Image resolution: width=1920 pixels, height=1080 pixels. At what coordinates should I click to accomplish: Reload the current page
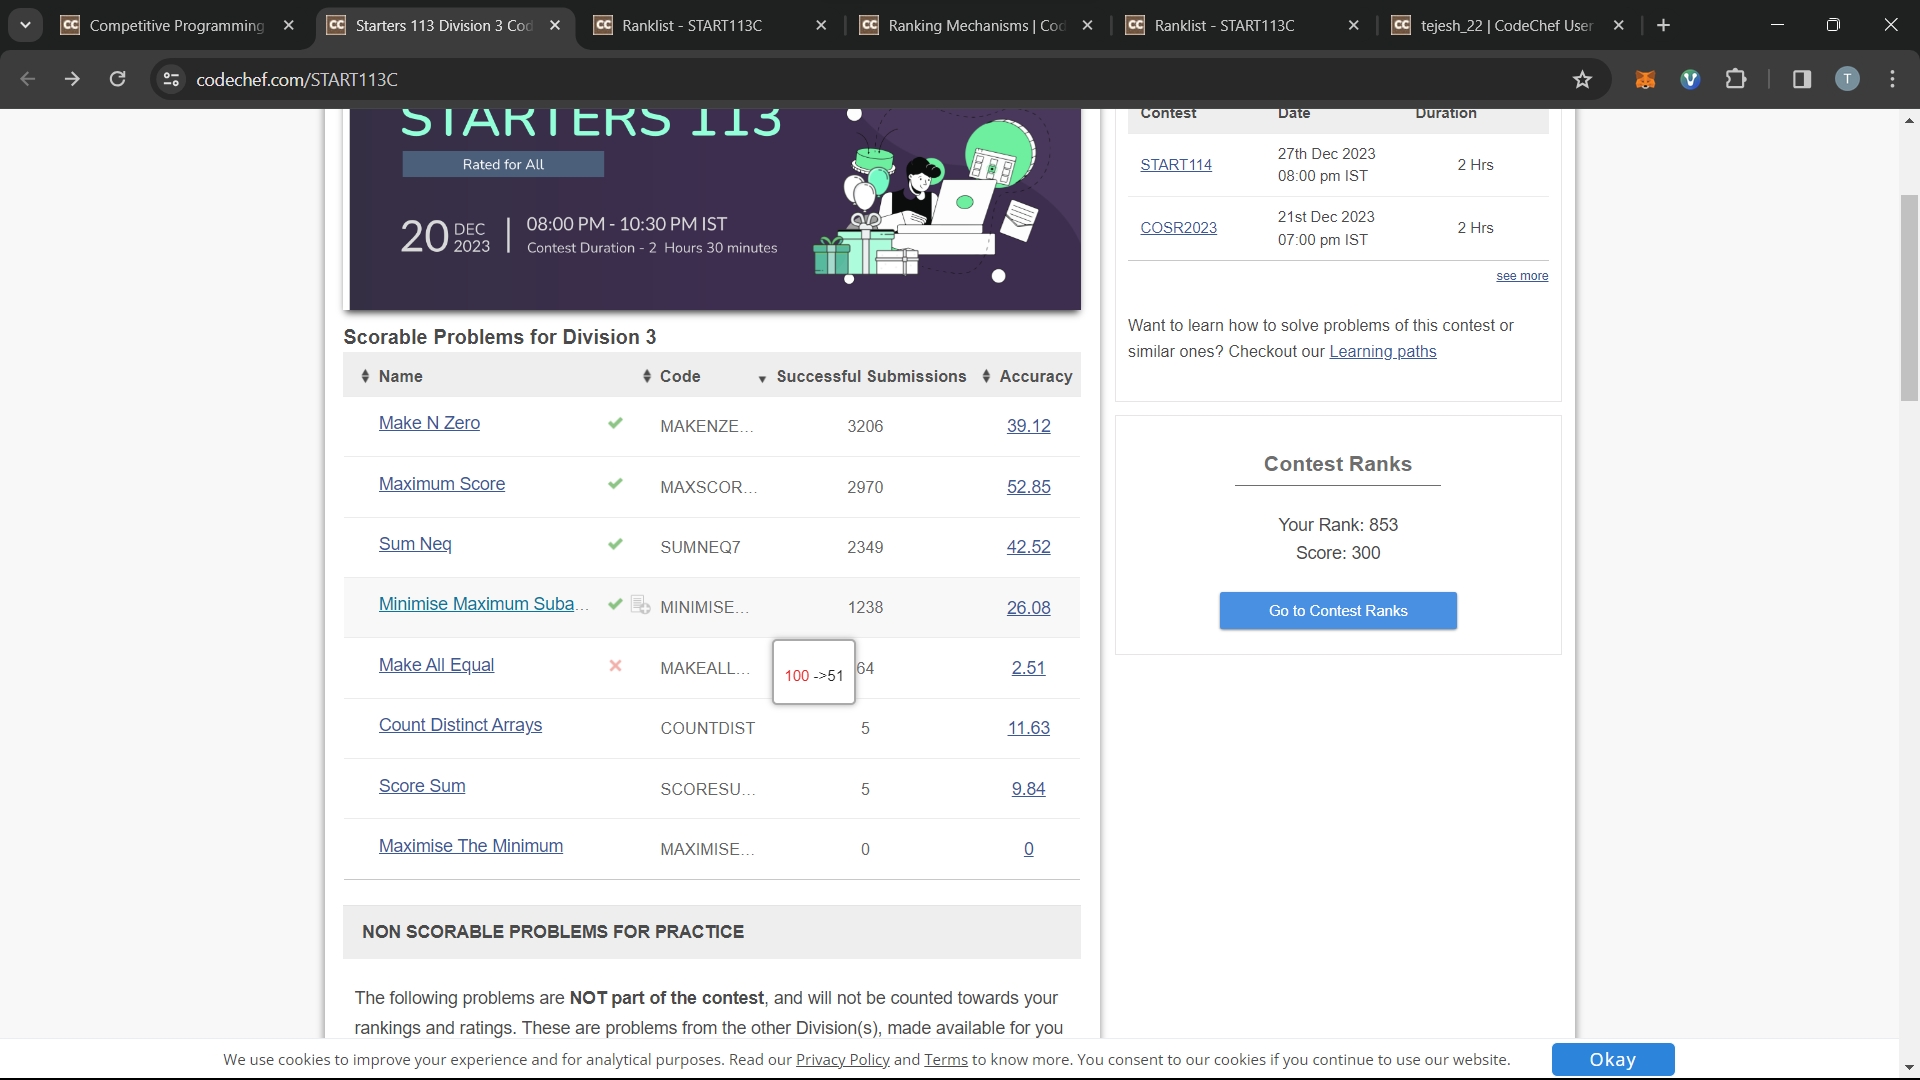pos(117,79)
